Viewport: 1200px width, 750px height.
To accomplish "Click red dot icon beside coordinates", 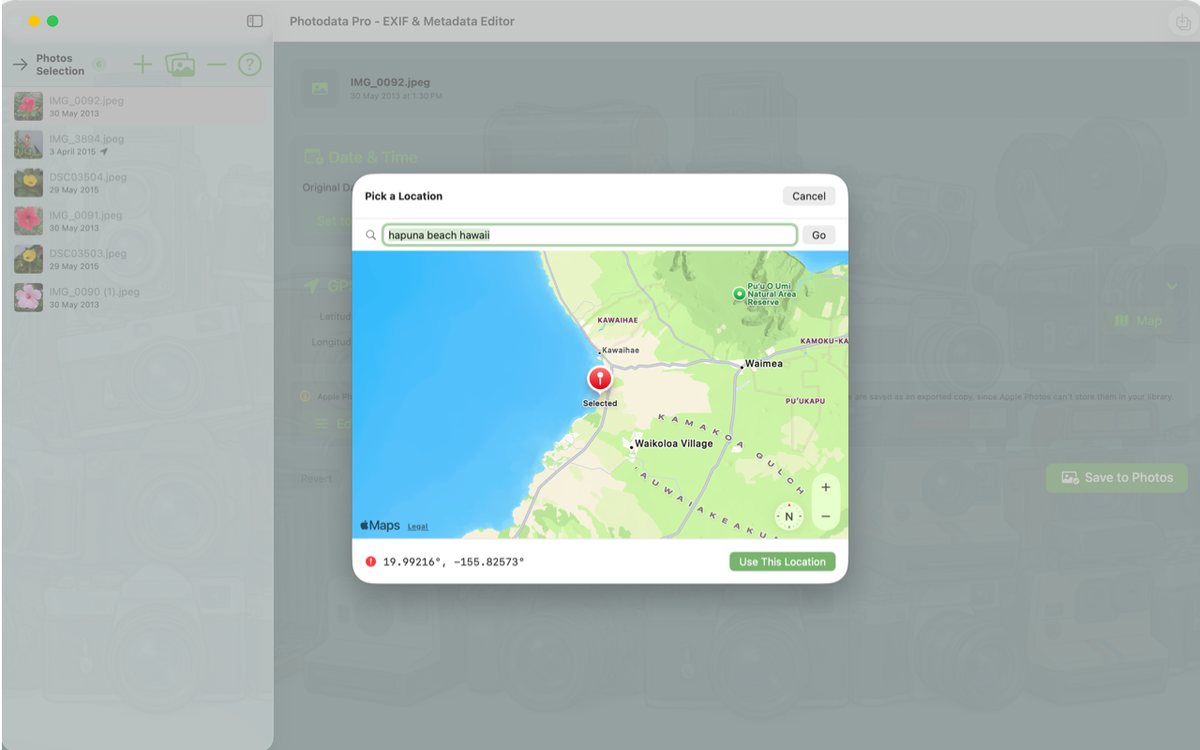I will (371, 562).
